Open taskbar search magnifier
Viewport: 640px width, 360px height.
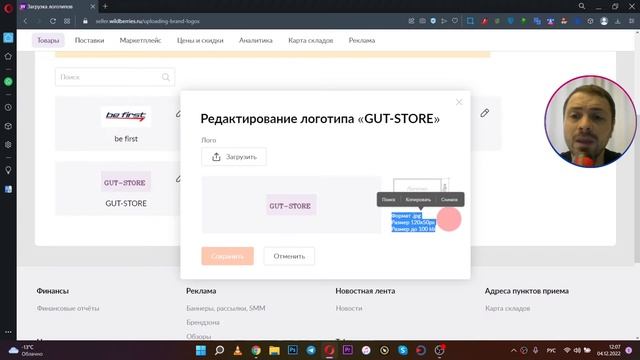pyautogui.click(x=219, y=350)
